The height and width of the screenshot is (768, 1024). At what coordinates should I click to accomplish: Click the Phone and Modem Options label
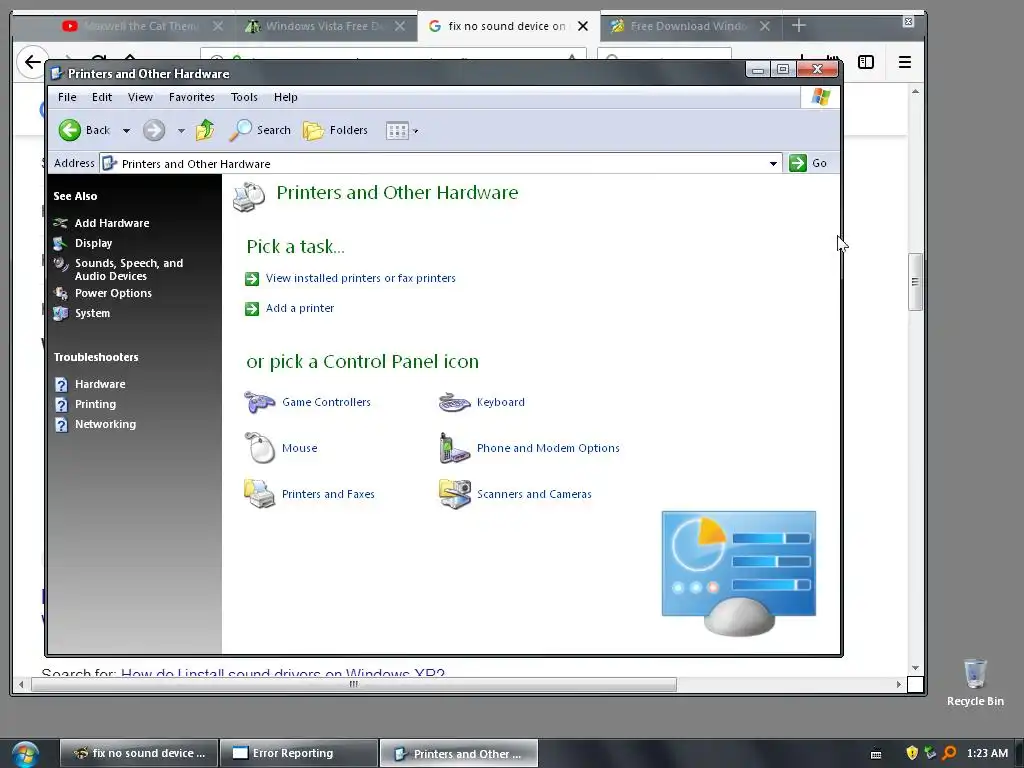click(548, 448)
